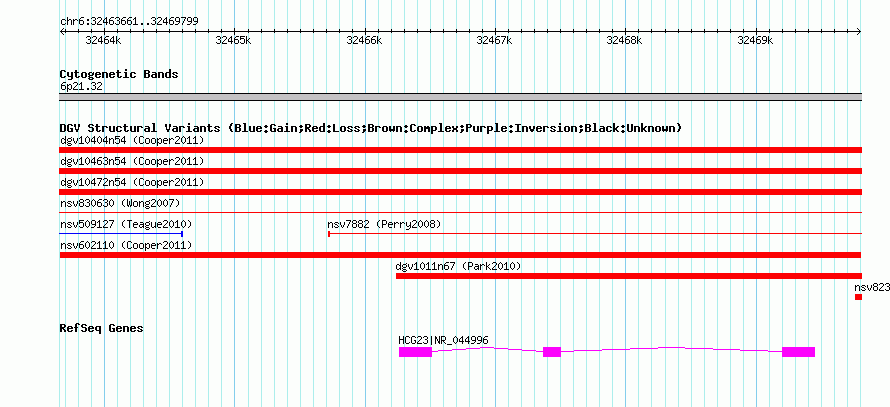Image resolution: width=890 pixels, height=407 pixels.
Task: Click the nsv509127 (Teague2010) label
Action: point(126,224)
